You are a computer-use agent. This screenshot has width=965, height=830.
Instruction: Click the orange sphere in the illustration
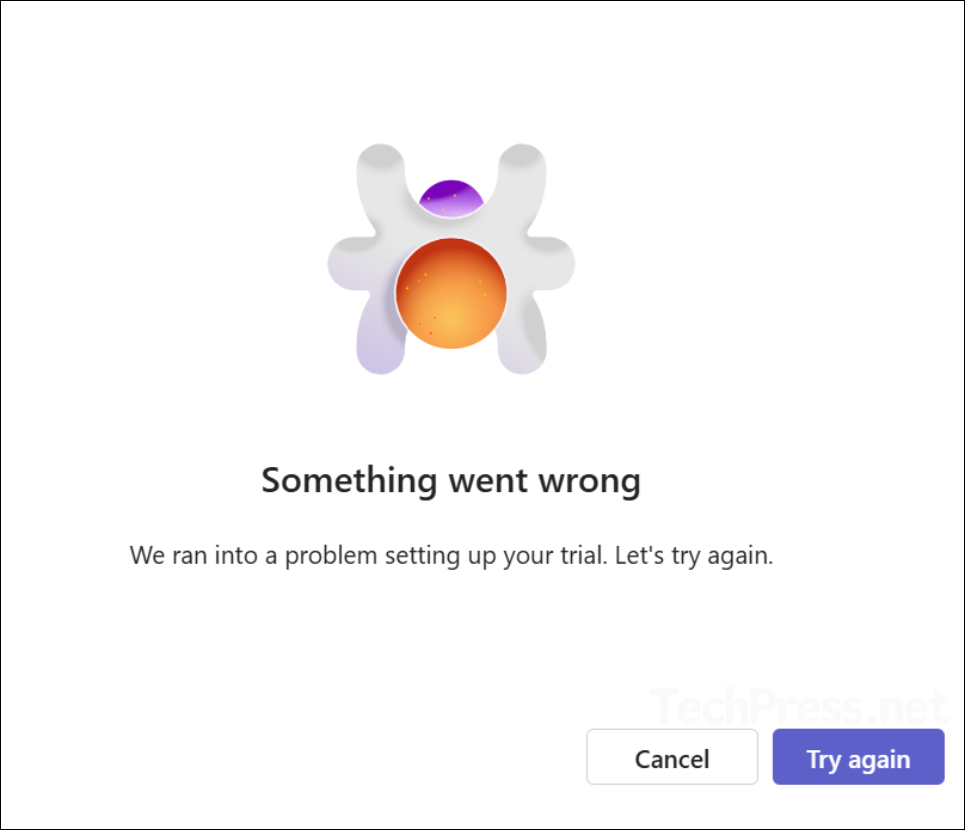tap(451, 293)
